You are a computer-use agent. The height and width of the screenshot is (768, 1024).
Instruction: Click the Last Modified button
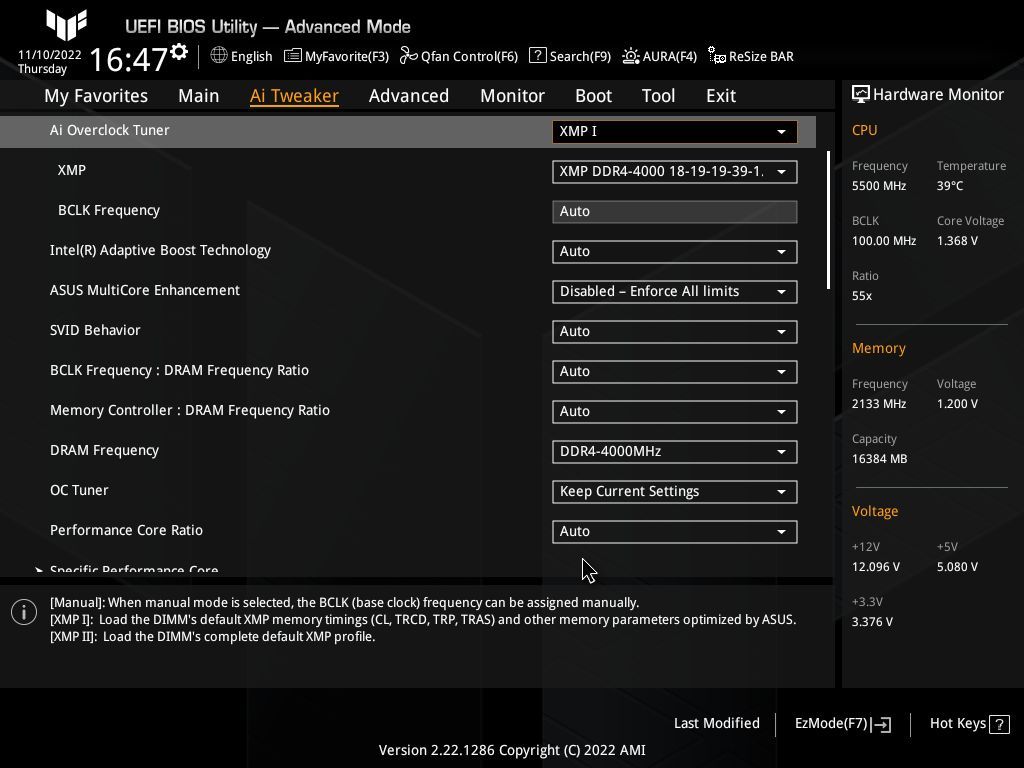[716, 724]
